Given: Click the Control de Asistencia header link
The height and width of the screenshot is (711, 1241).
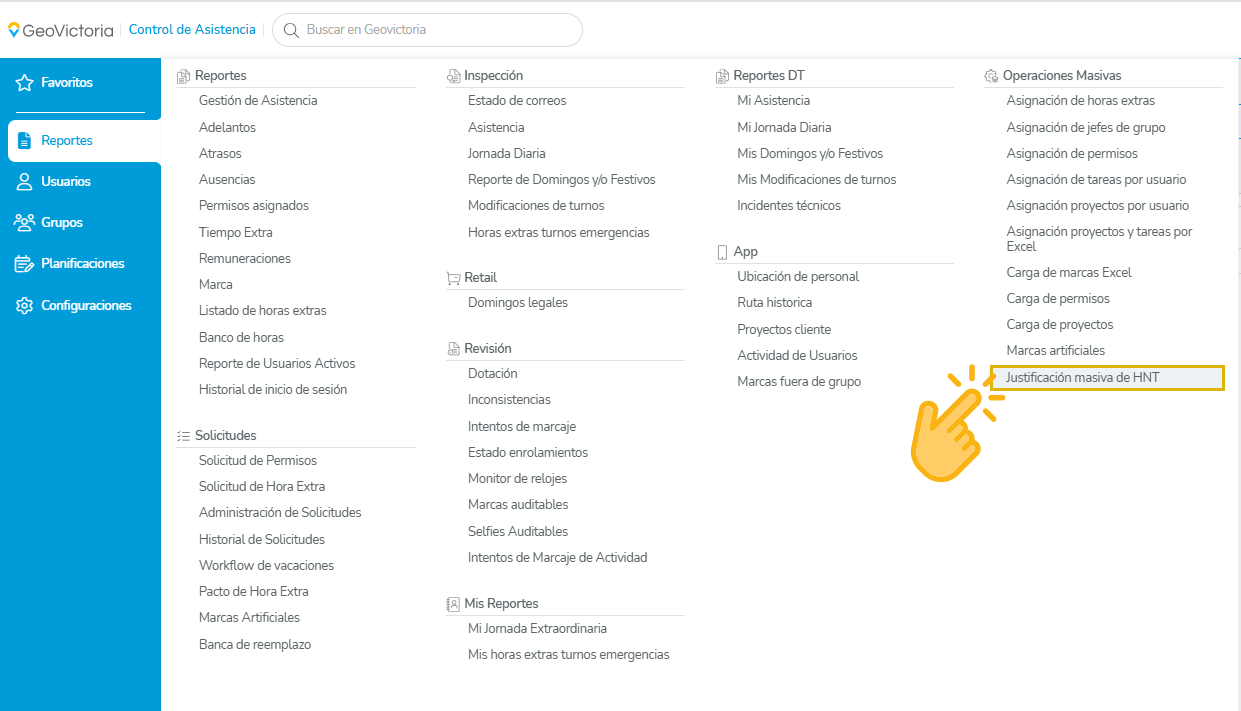Looking at the screenshot, I should click(192, 30).
